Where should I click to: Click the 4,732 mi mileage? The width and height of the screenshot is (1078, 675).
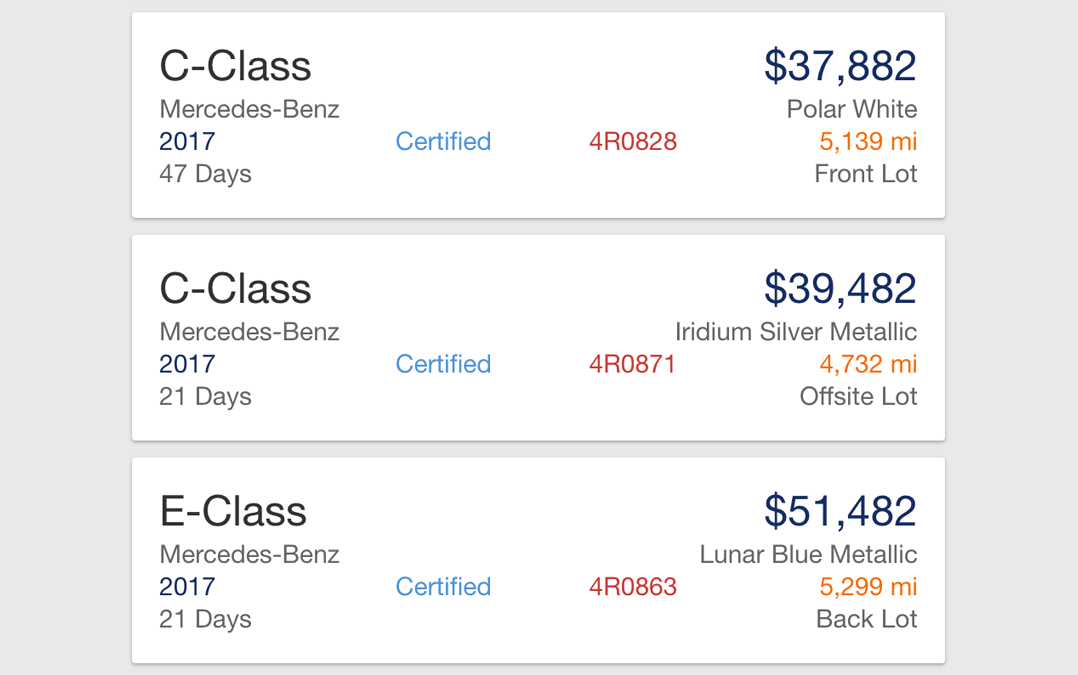[x=868, y=364]
